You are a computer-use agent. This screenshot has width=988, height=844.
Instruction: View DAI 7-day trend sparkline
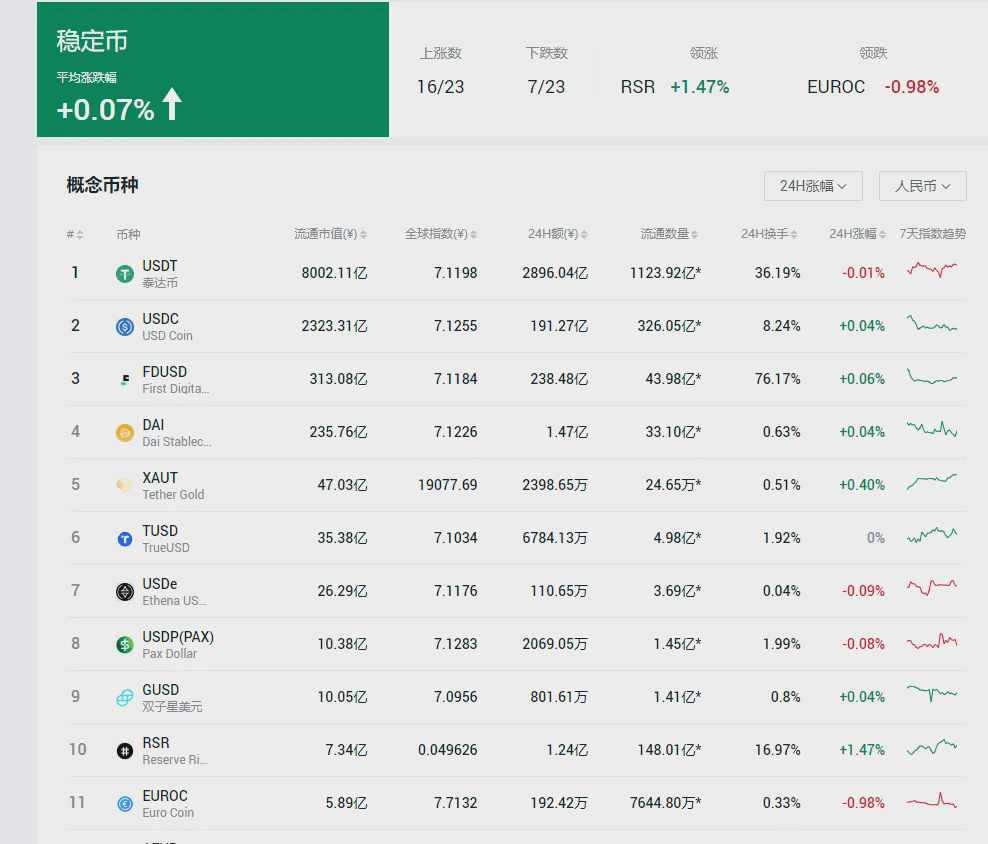click(x=932, y=429)
